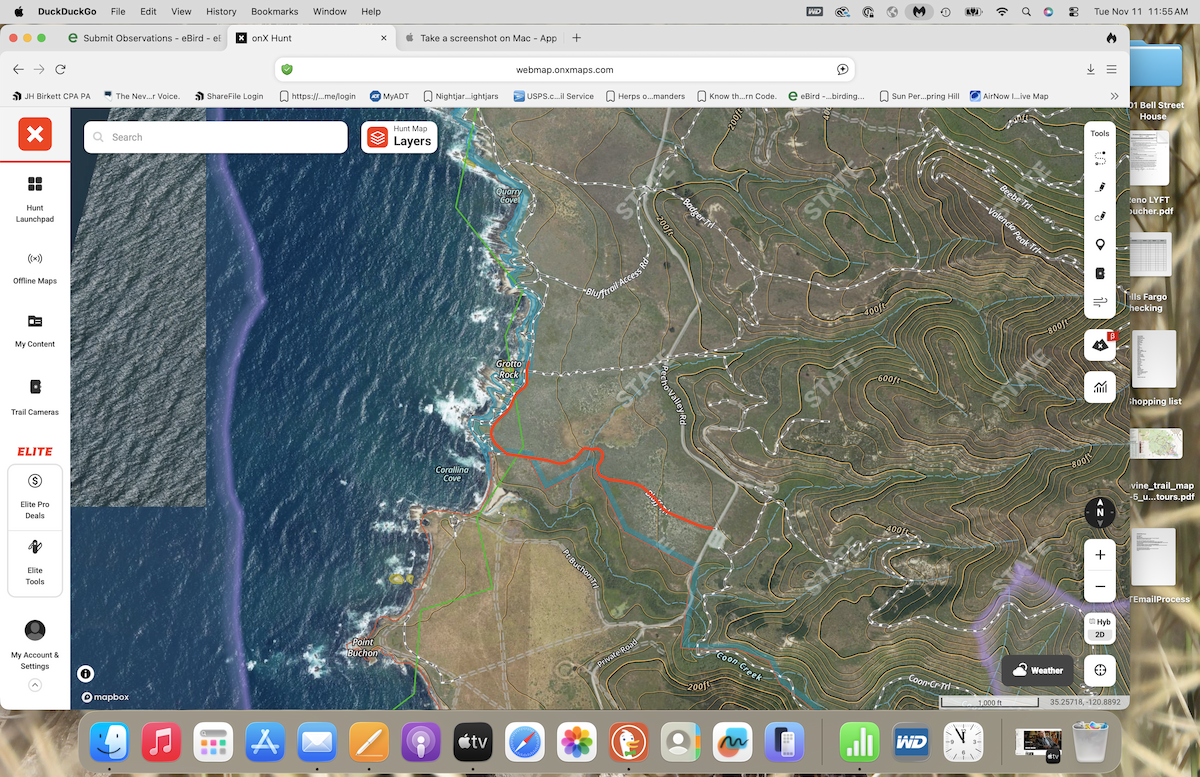
Task: Open the Waypoint pin tool
Action: (1100, 244)
